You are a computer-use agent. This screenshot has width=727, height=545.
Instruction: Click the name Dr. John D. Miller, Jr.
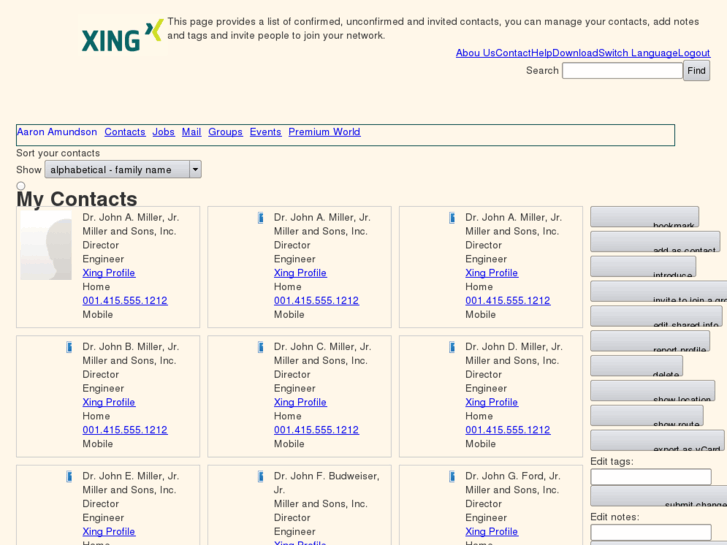click(514, 346)
